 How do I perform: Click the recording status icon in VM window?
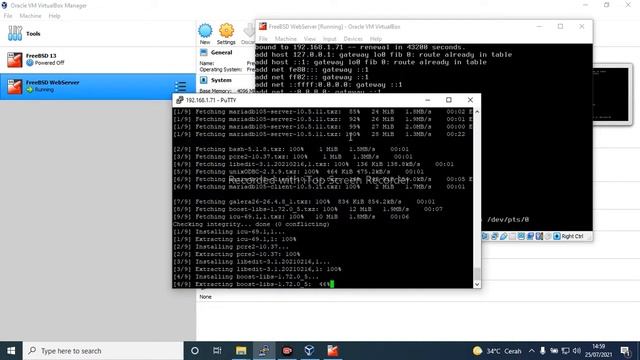point(530,236)
